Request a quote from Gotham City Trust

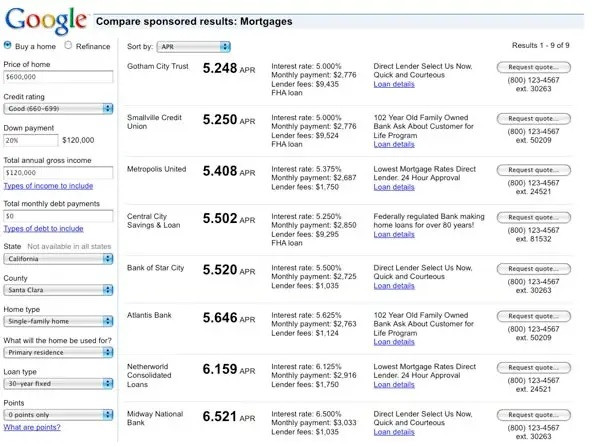534,67
